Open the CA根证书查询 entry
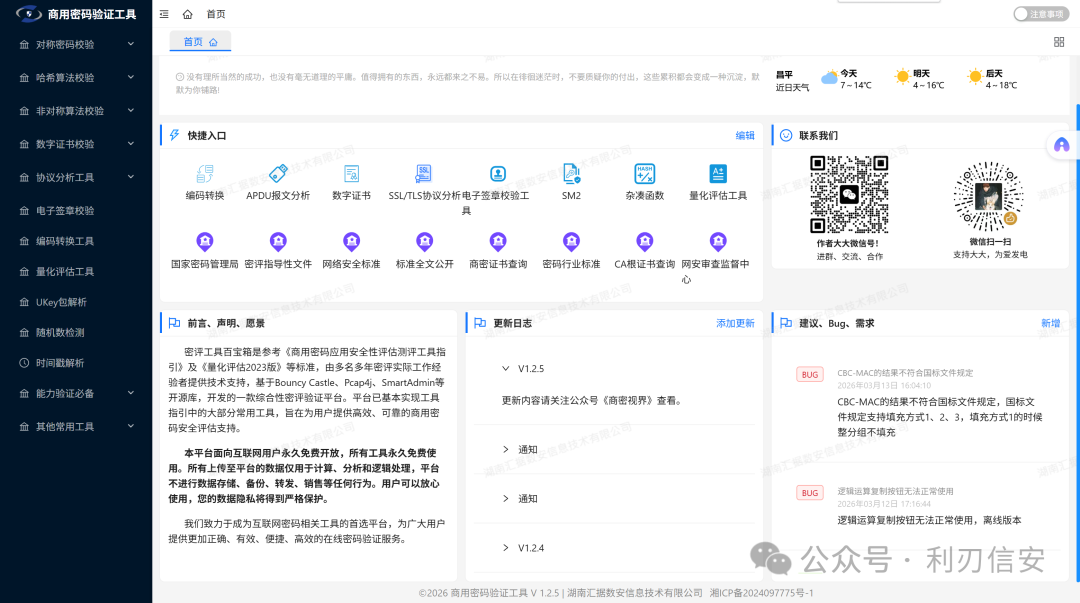 click(x=644, y=246)
